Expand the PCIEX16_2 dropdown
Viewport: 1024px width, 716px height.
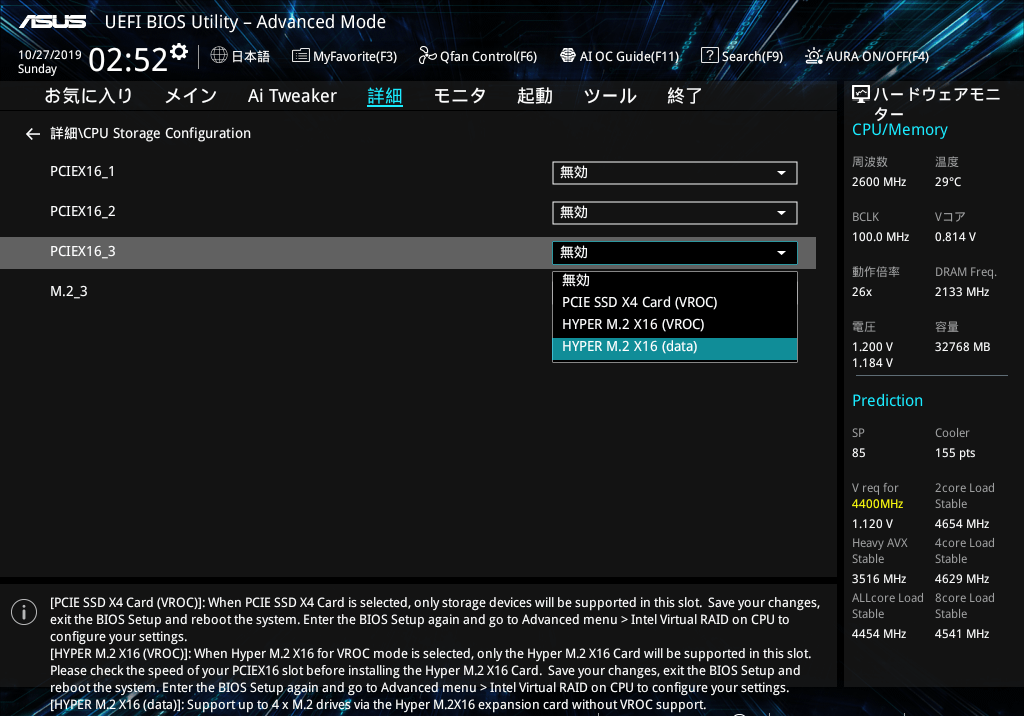point(675,213)
